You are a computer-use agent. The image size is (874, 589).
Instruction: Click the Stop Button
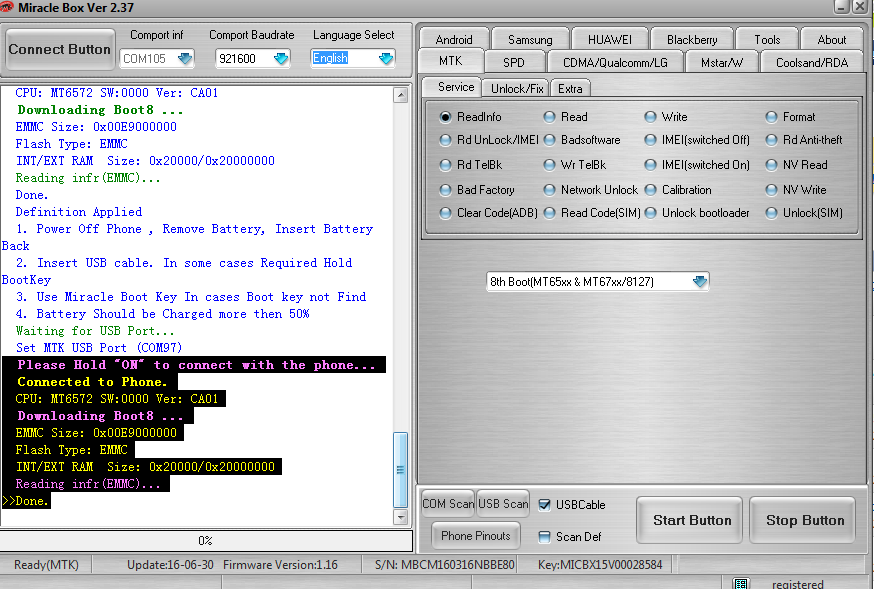click(804, 520)
